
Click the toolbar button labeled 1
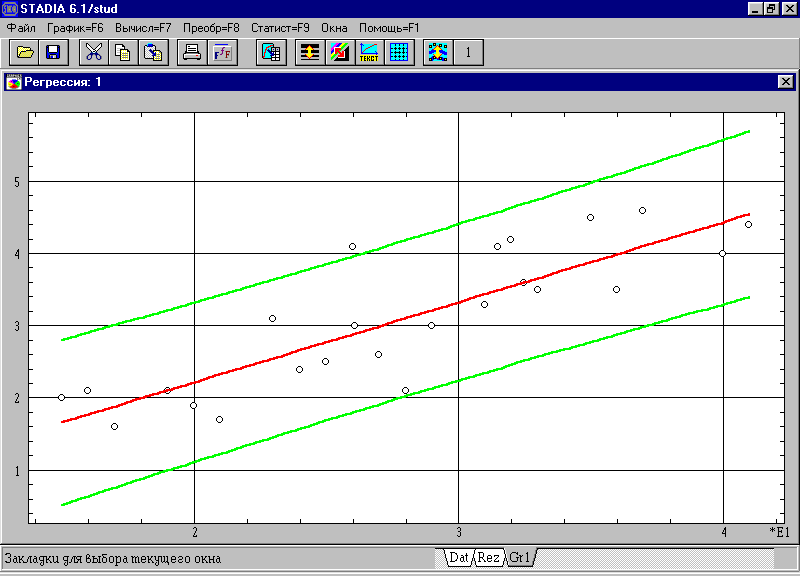coord(468,52)
